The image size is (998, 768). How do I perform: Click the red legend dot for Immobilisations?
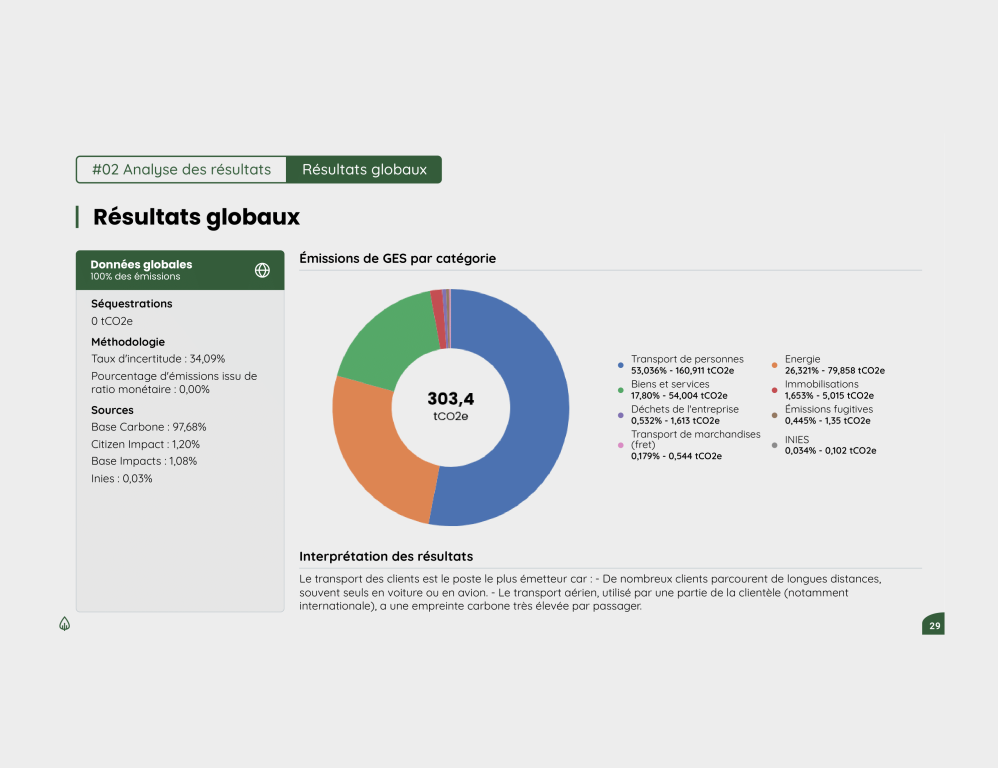click(774, 390)
